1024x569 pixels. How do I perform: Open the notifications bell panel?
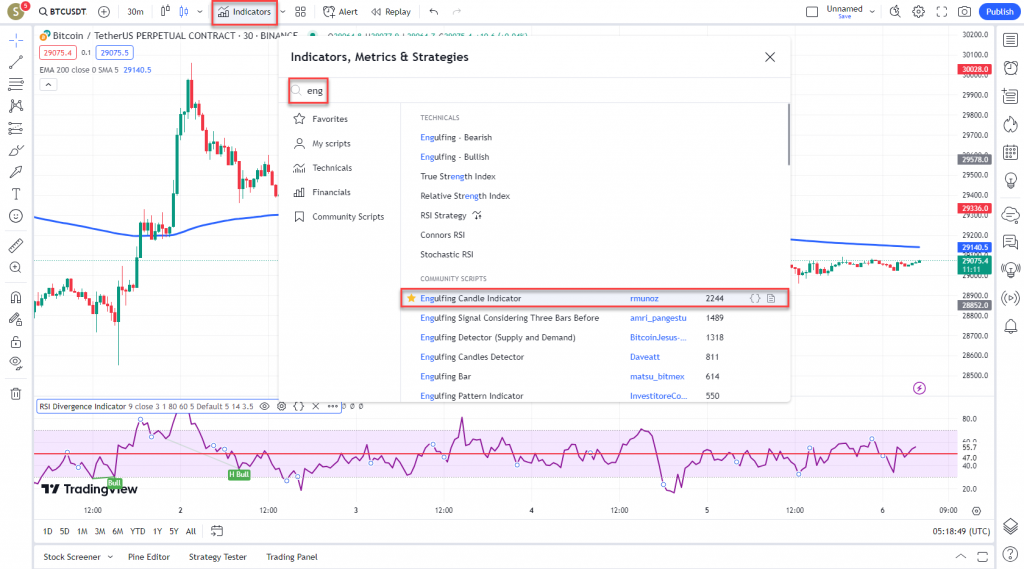1010,326
